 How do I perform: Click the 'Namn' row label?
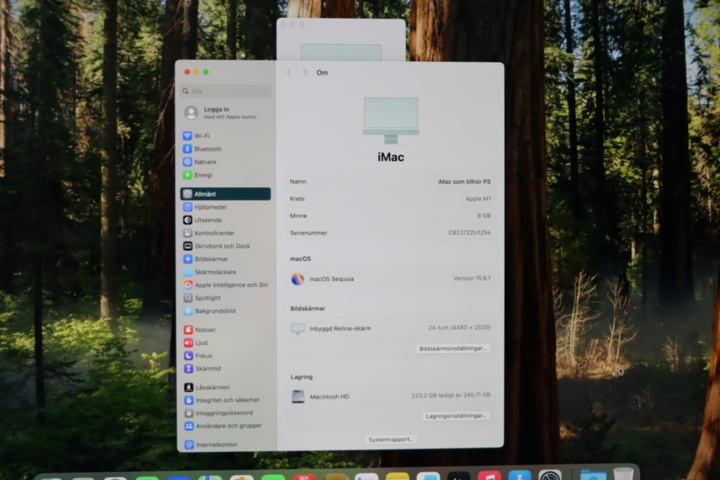[298, 182]
